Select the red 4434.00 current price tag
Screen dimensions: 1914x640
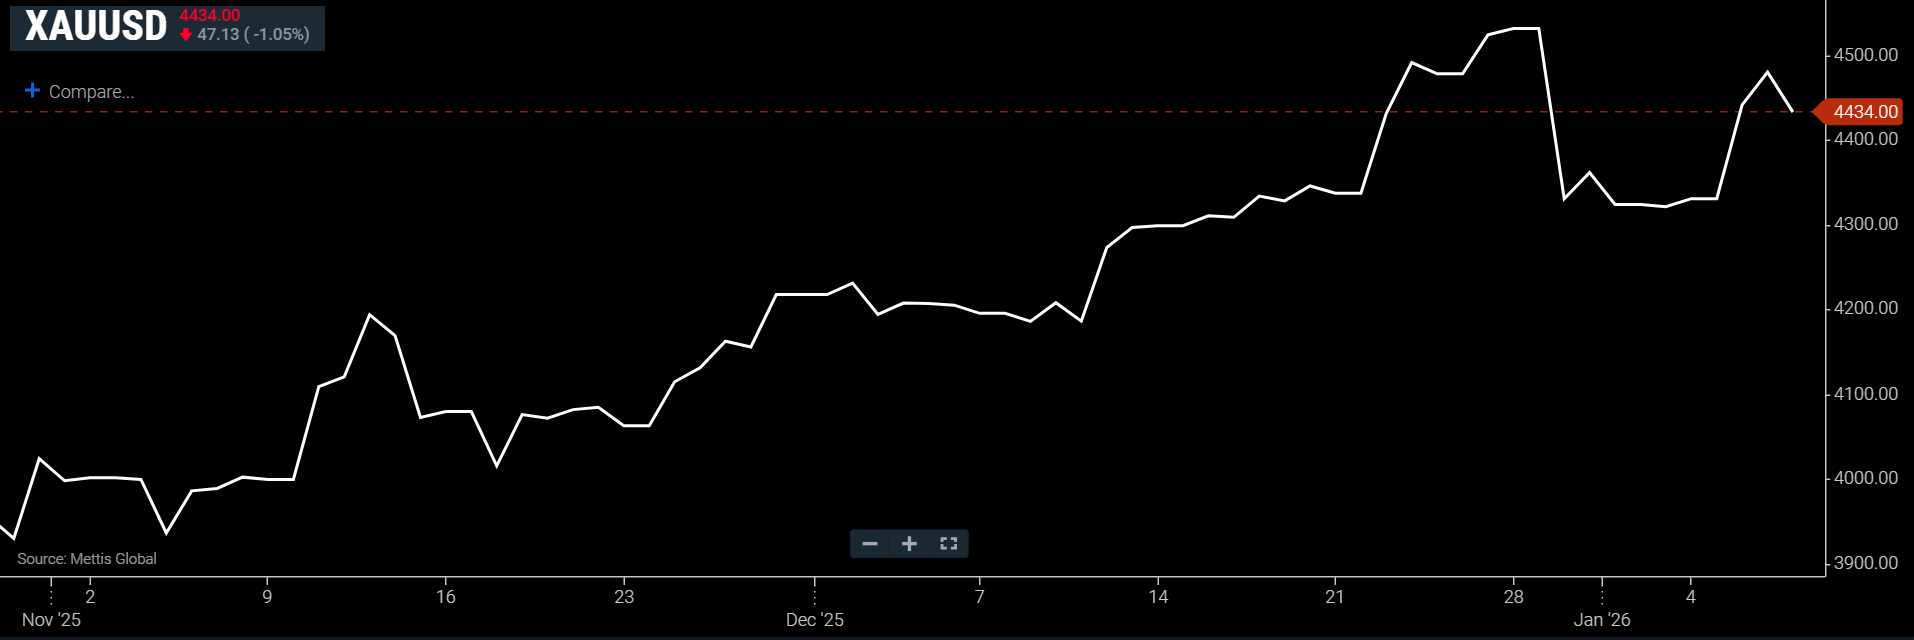coord(1864,112)
